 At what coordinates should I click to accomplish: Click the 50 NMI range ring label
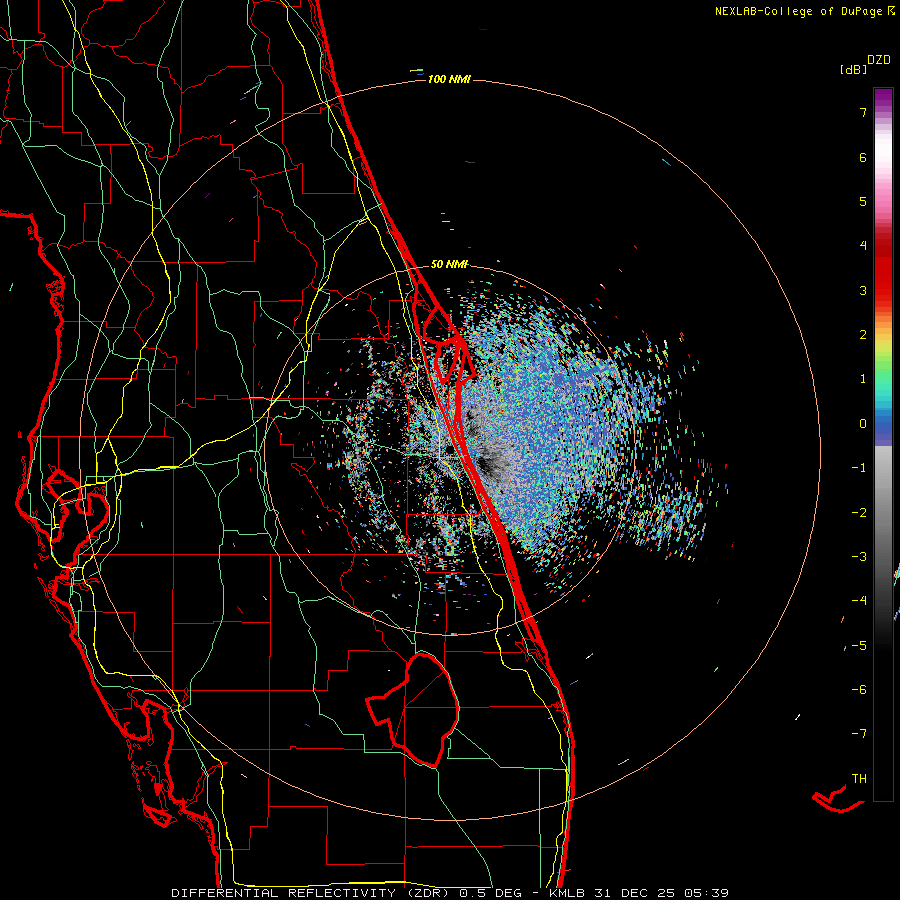coord(449,264)
